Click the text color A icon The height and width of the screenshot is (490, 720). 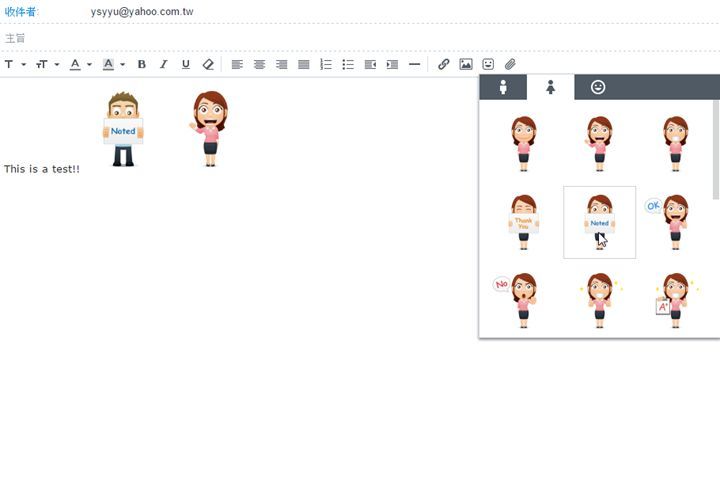pos(75,64)
